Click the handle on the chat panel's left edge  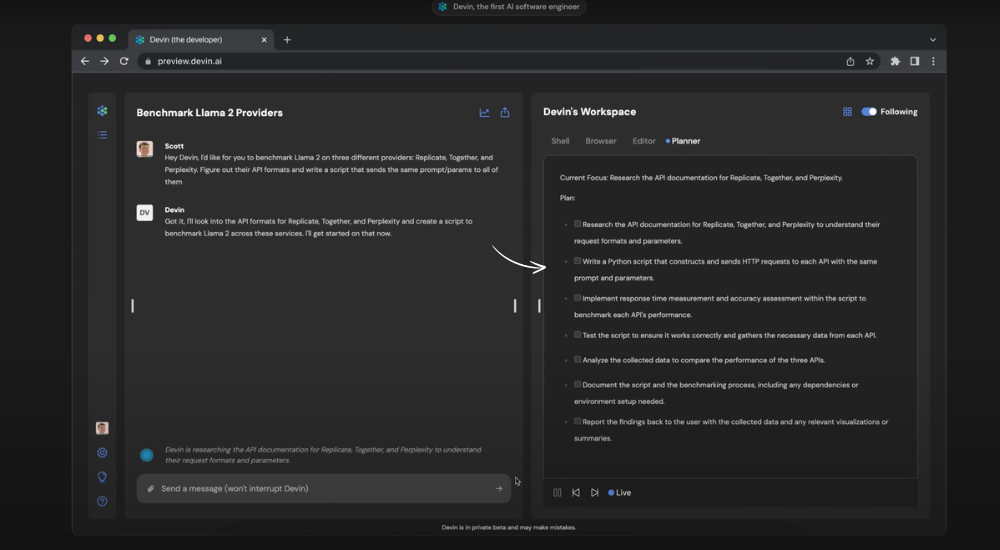click(x=133, y=306)
